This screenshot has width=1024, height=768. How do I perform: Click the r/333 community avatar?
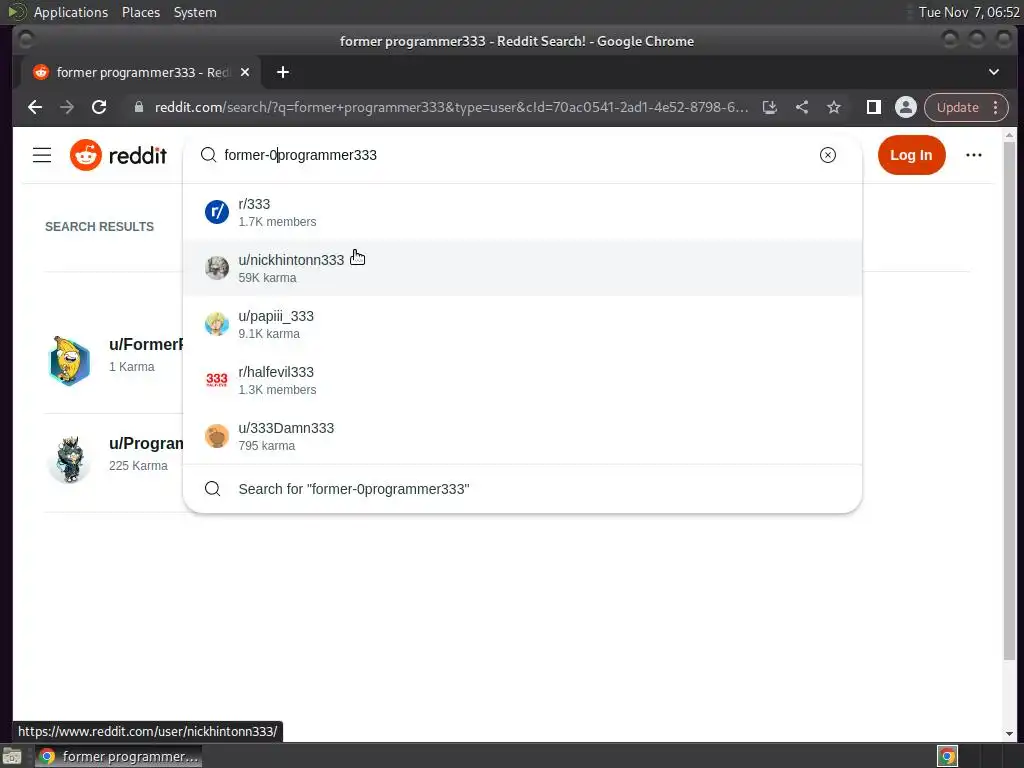click(x=217, y=212)
